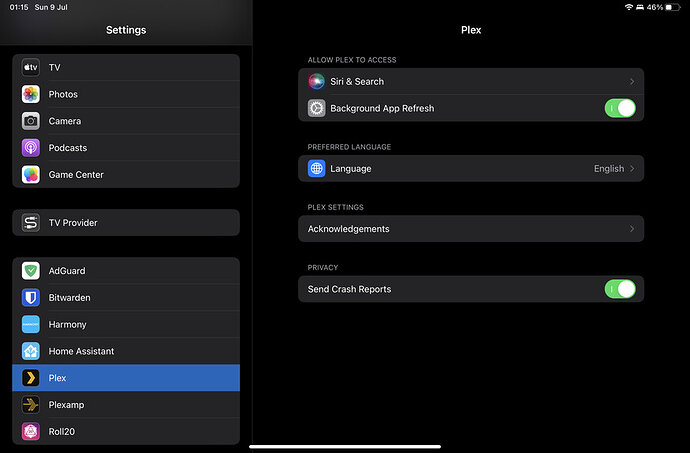Viewport: 690px width, 453px height.
Task: Open Acknowledgements text
Action: pyautogui.click(x=349, y=229)
